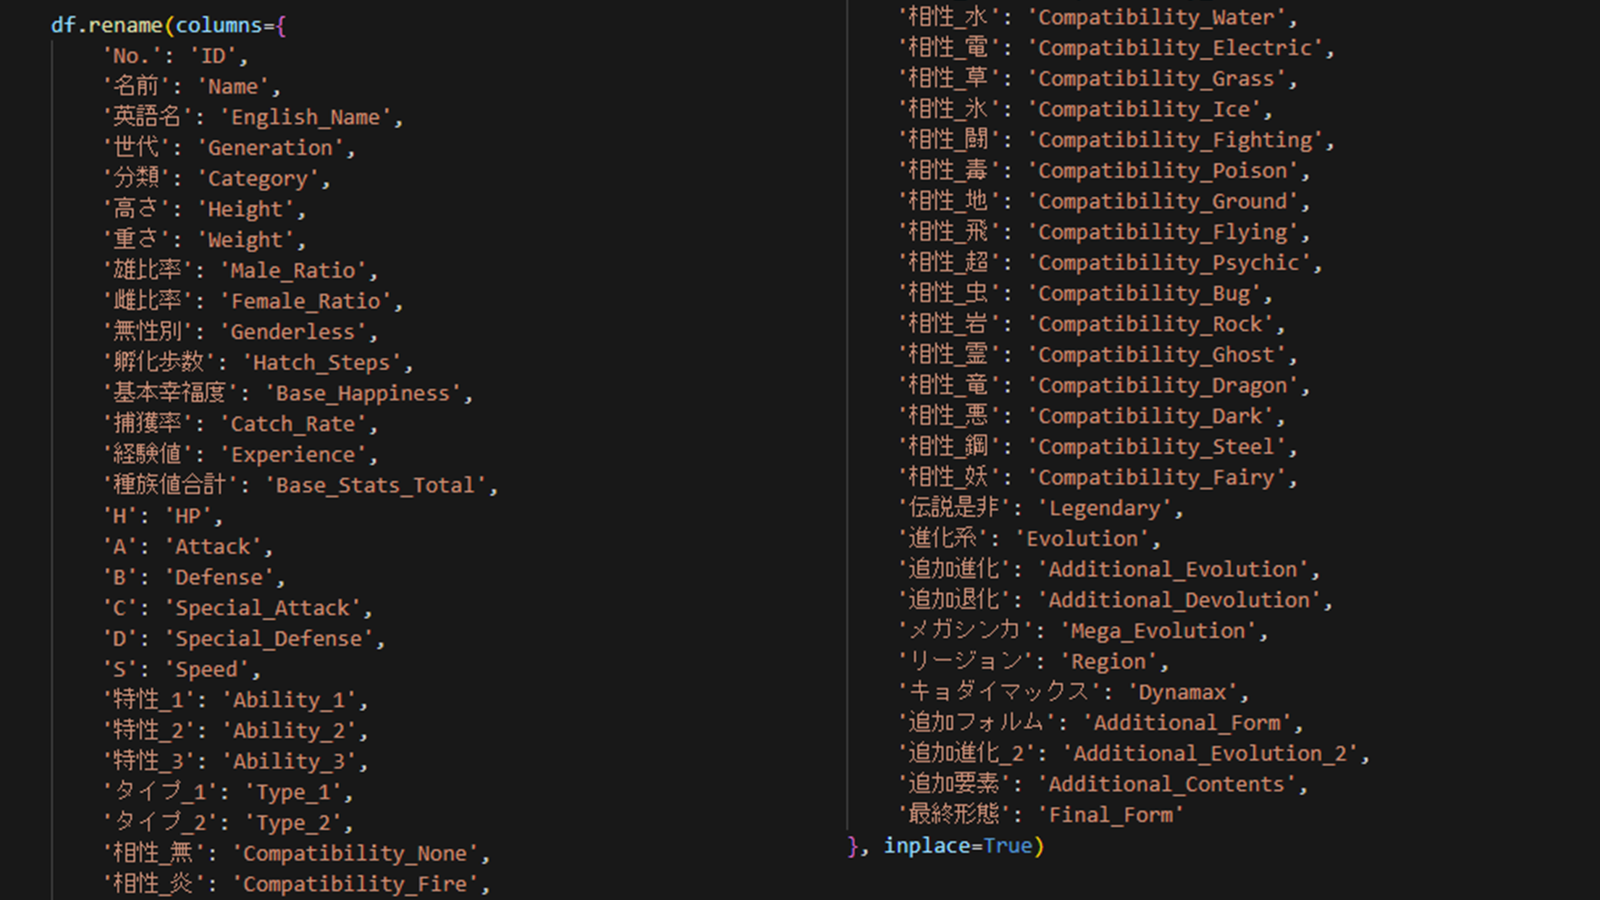1600x900 pixels.
Task: Select the 'Final_Form' value
Action: (1111, 815)
